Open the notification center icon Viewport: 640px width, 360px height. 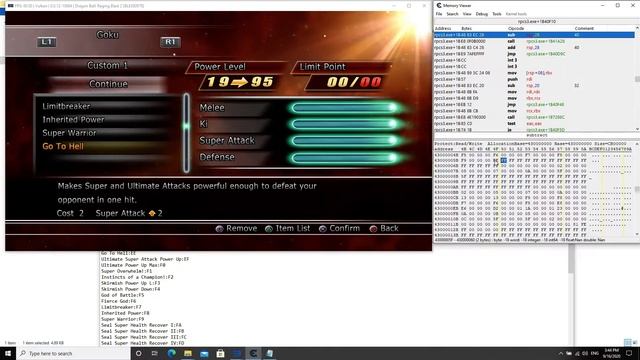[x=629, y=353]
